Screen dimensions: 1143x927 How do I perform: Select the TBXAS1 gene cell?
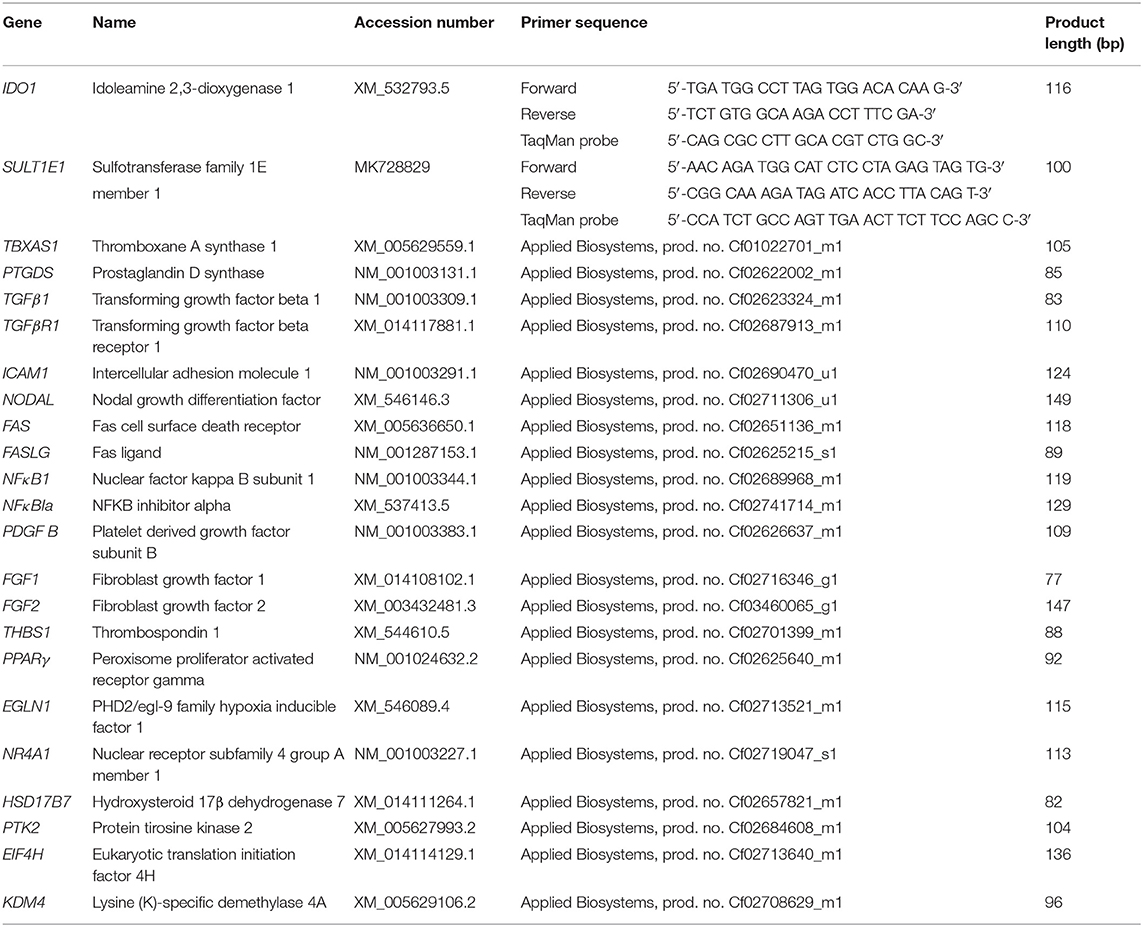(x=30, y=246)
